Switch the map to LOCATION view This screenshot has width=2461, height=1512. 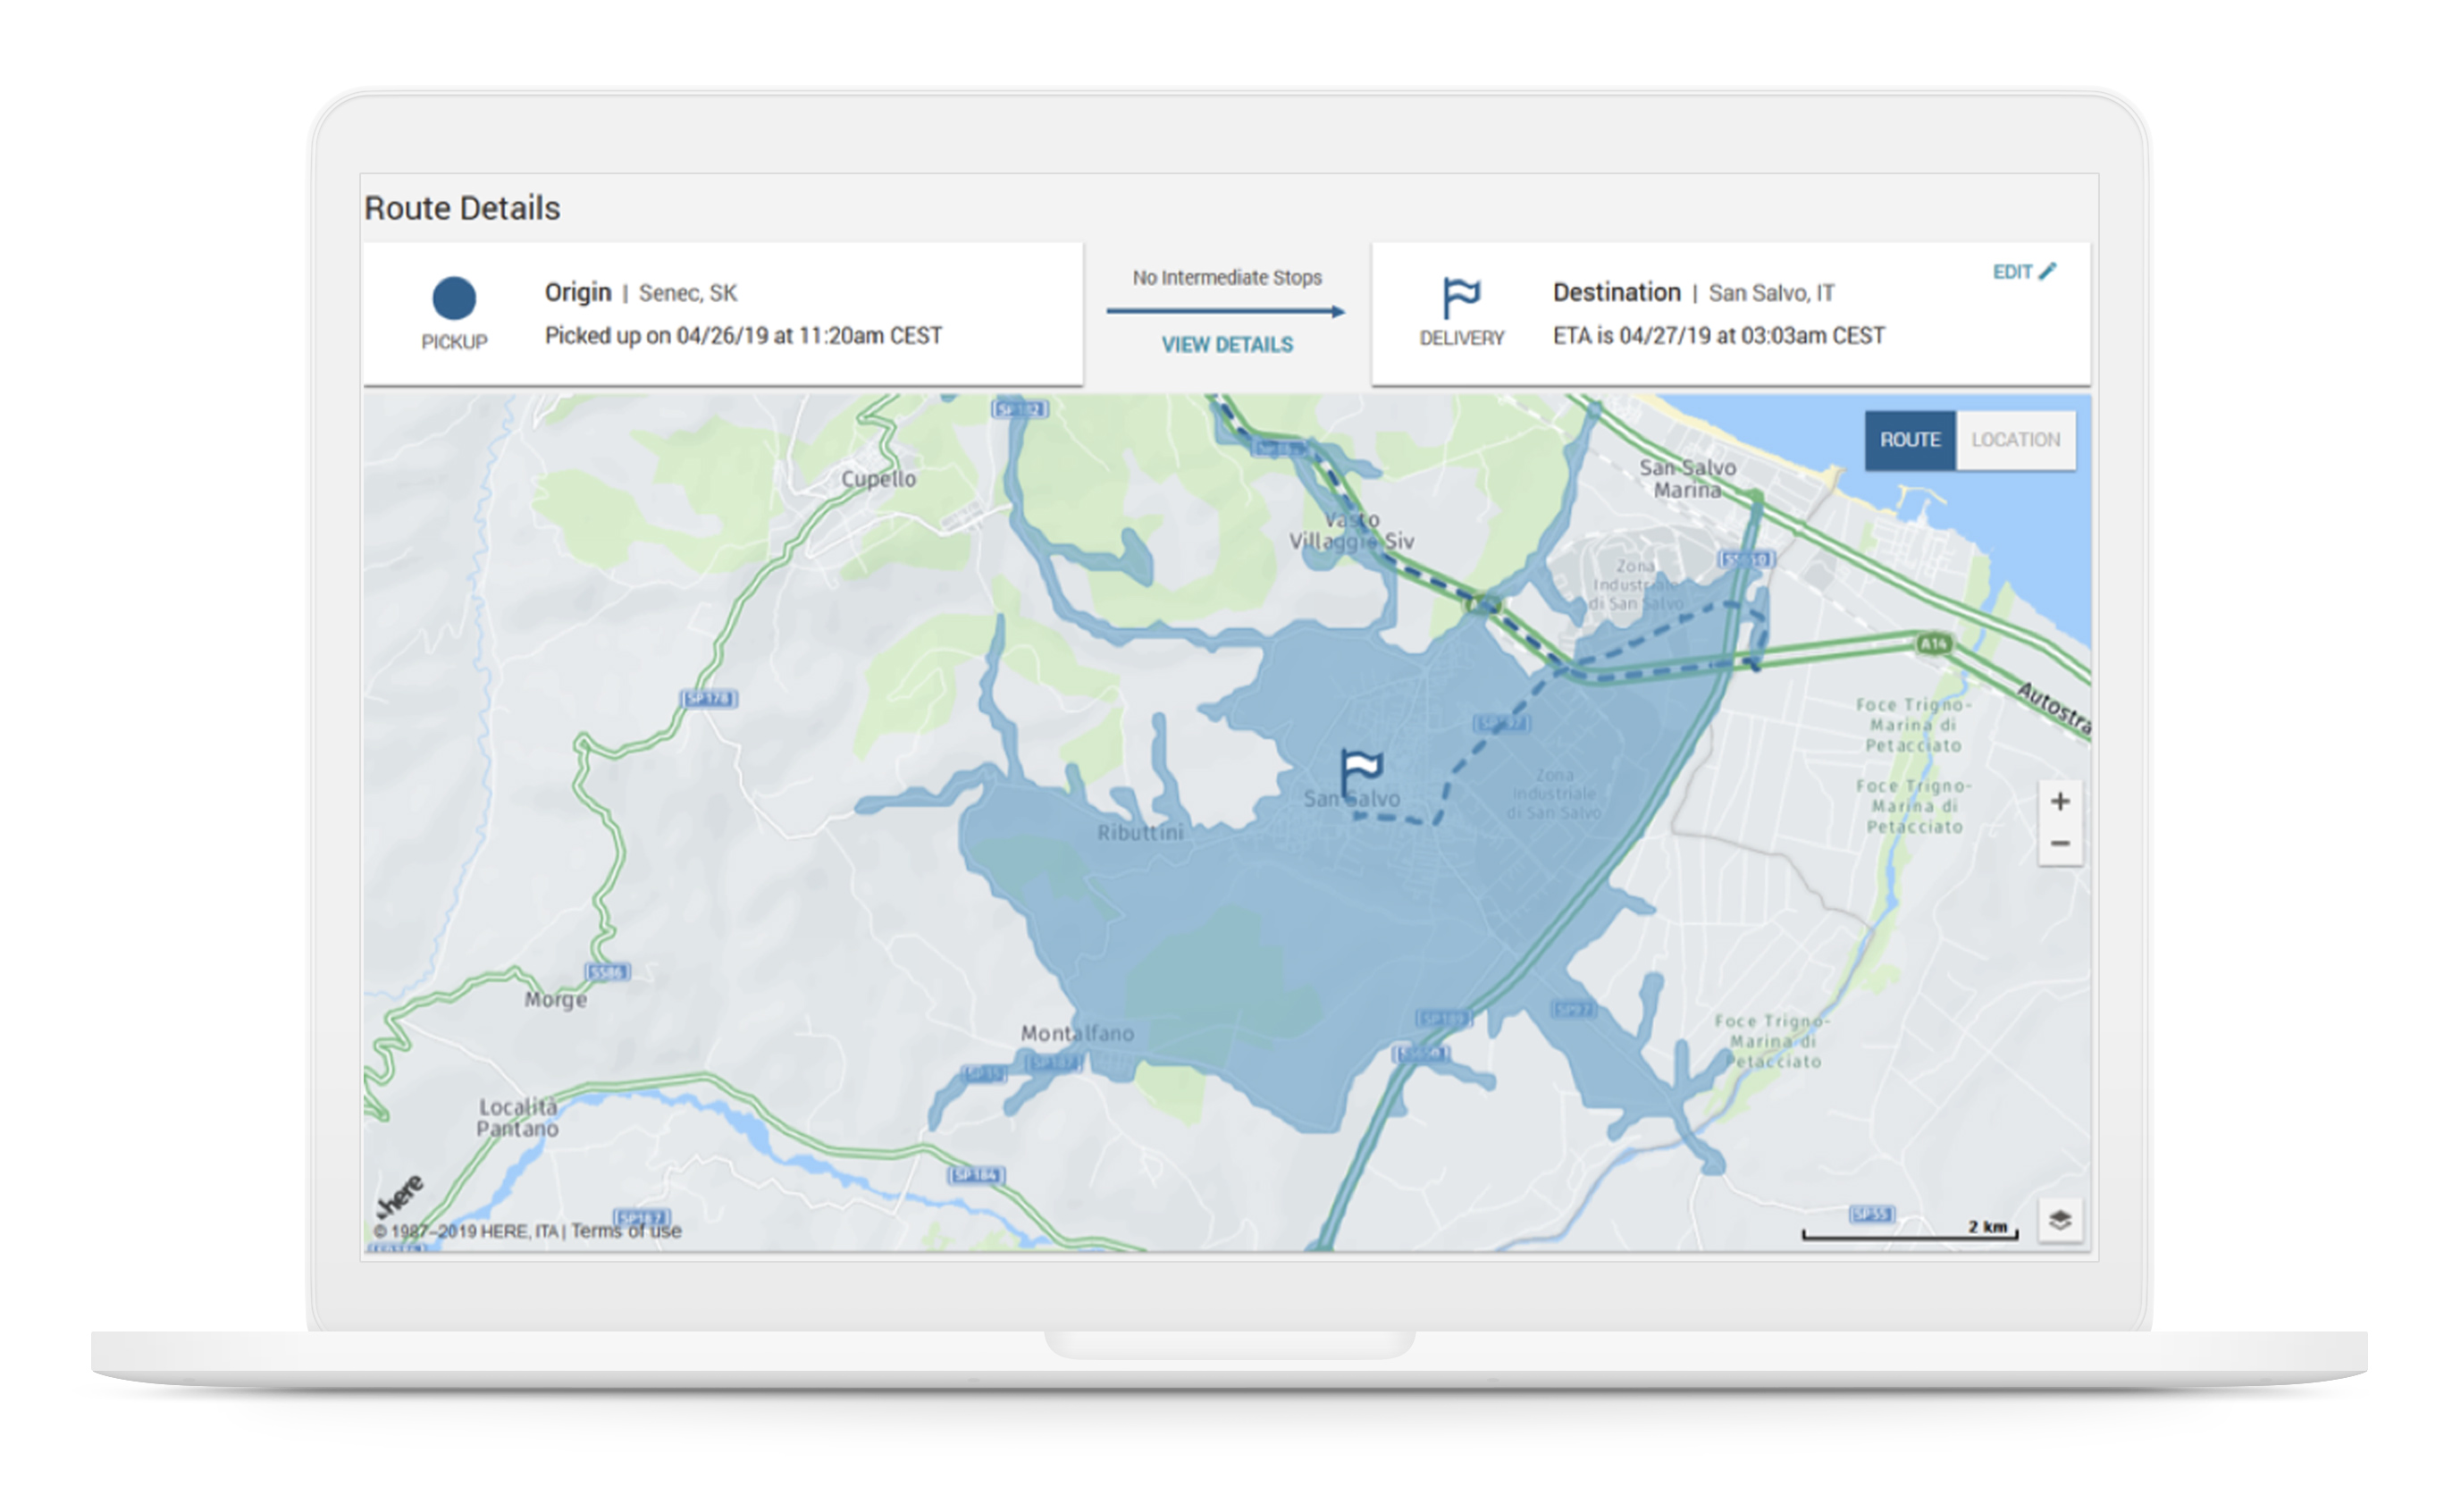tap(2014, 440)
